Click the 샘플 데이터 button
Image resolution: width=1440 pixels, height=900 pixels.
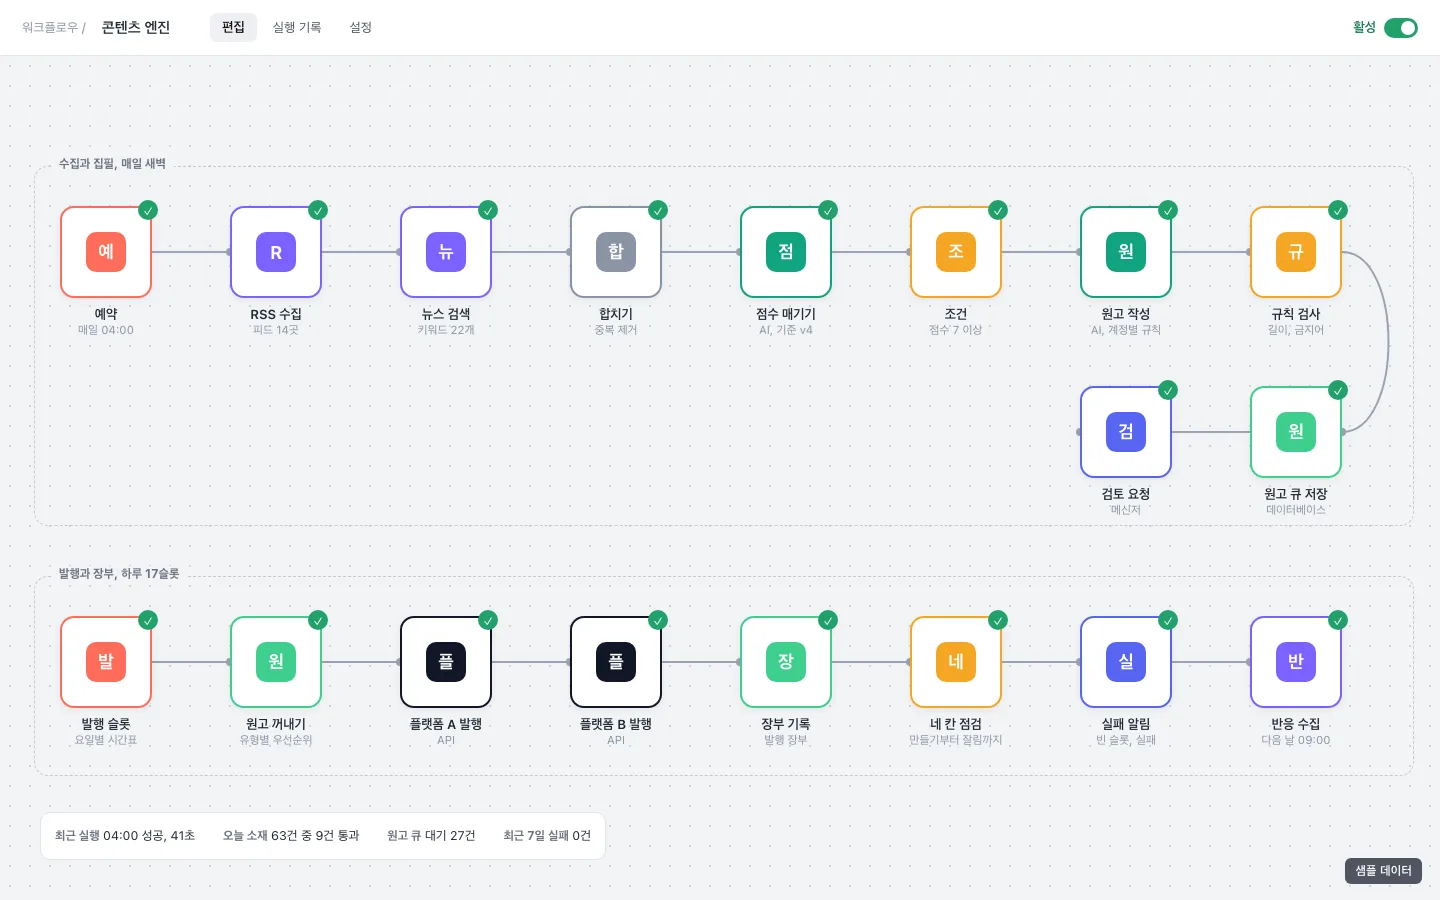tap(1383, 871)
